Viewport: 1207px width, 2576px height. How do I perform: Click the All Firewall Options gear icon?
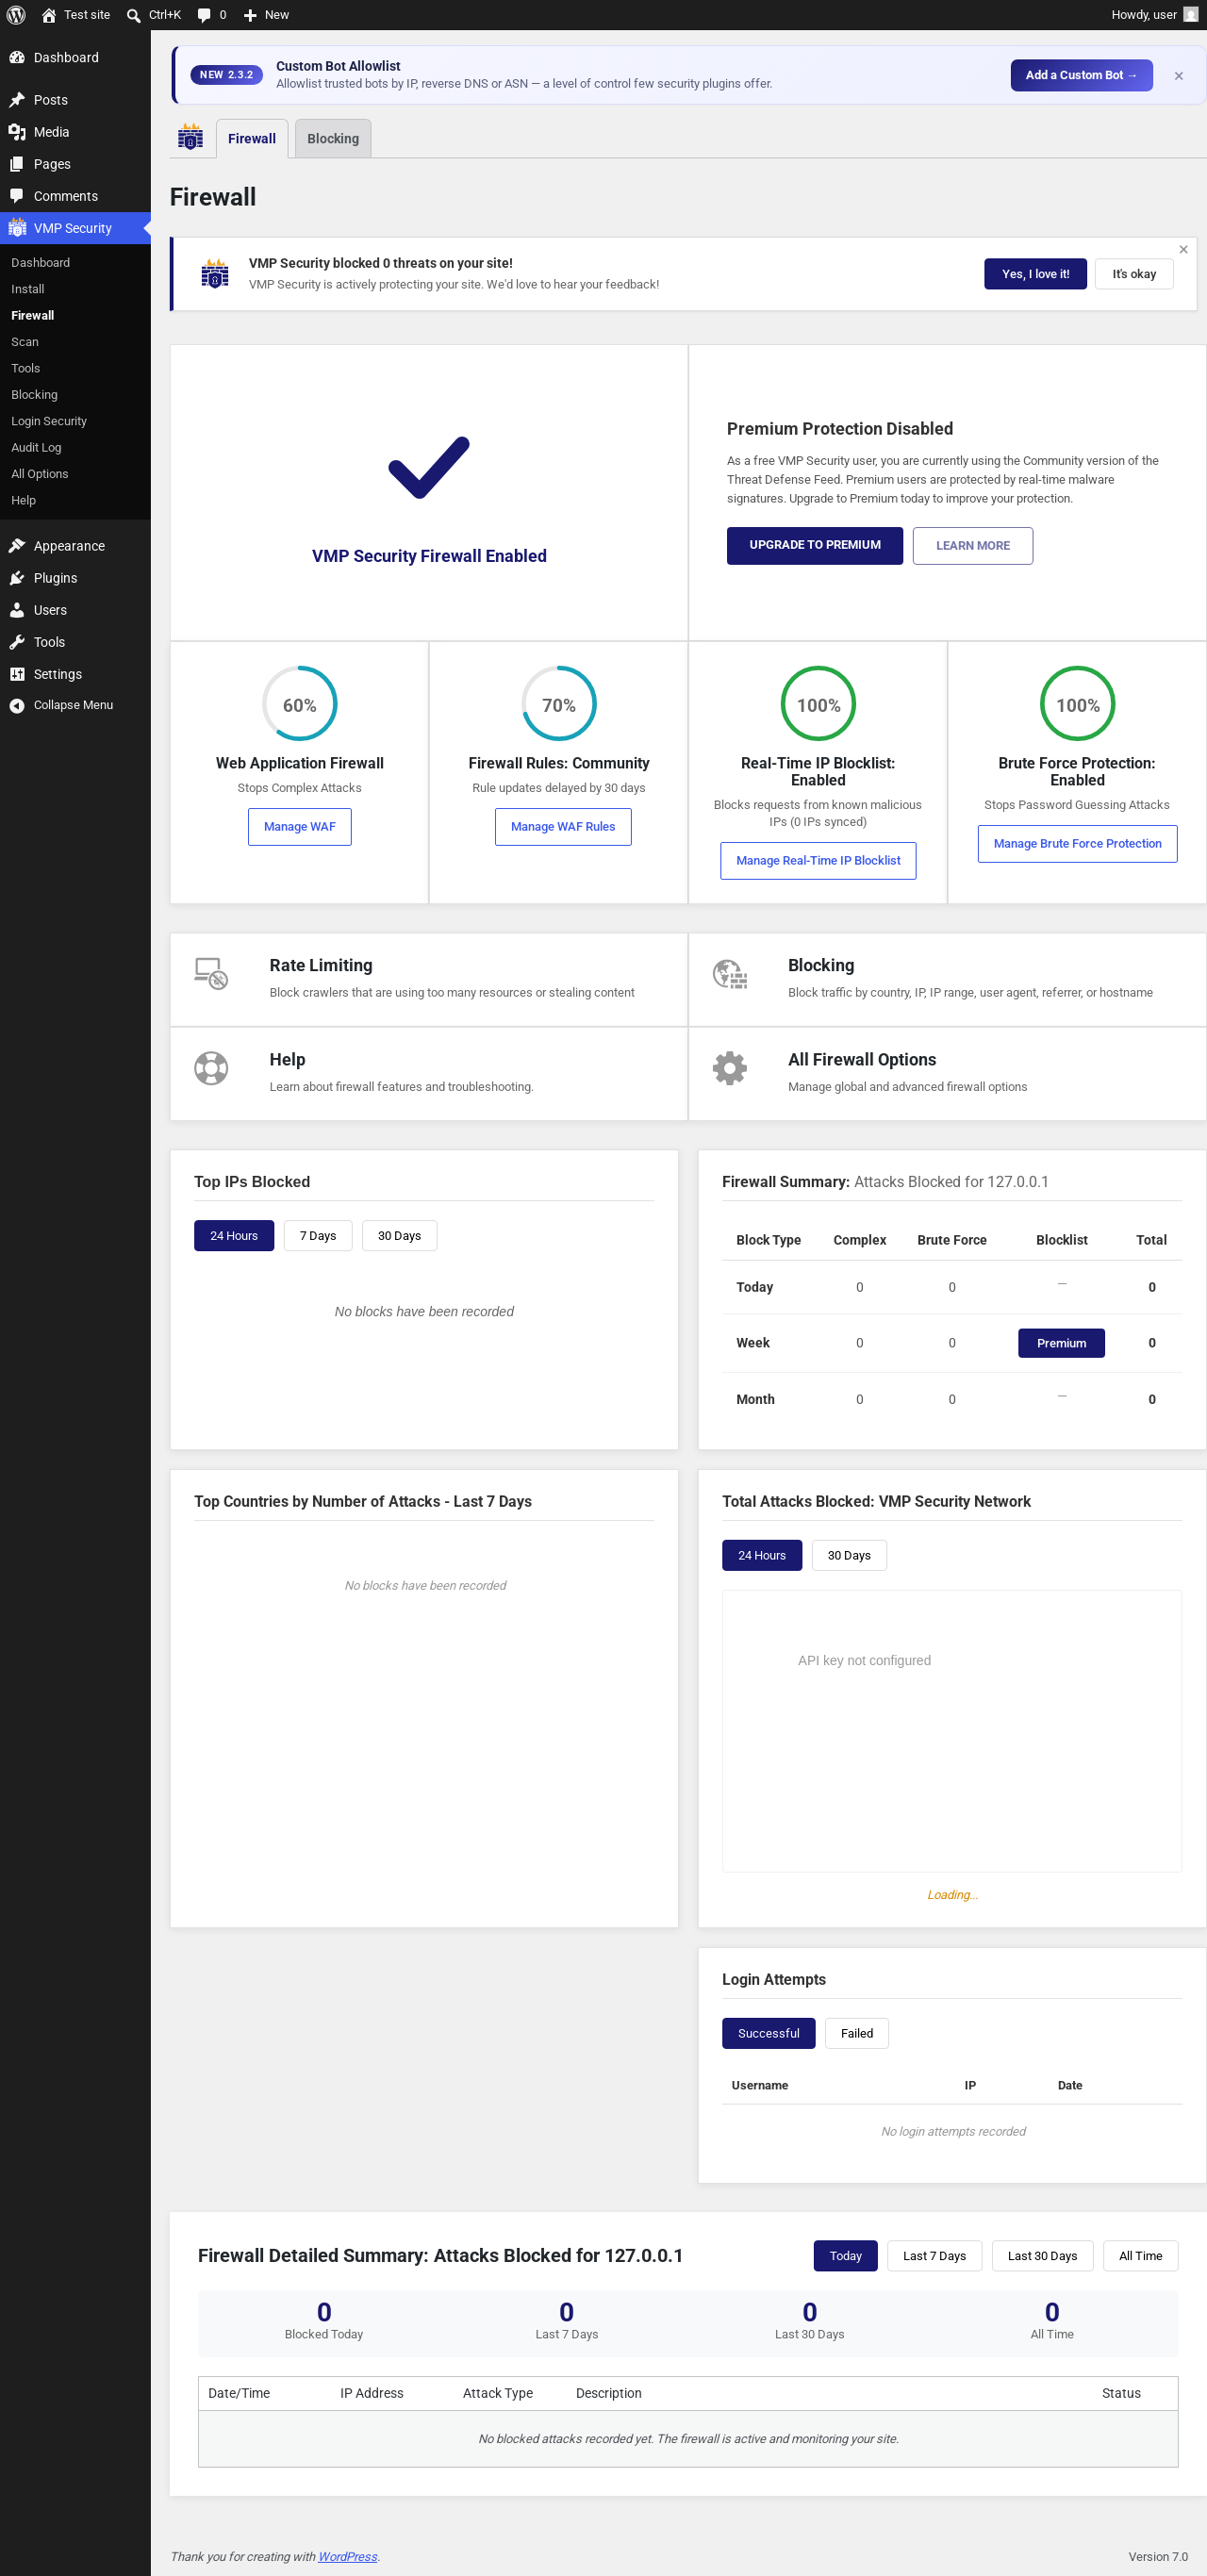[x=730, y=1068]
